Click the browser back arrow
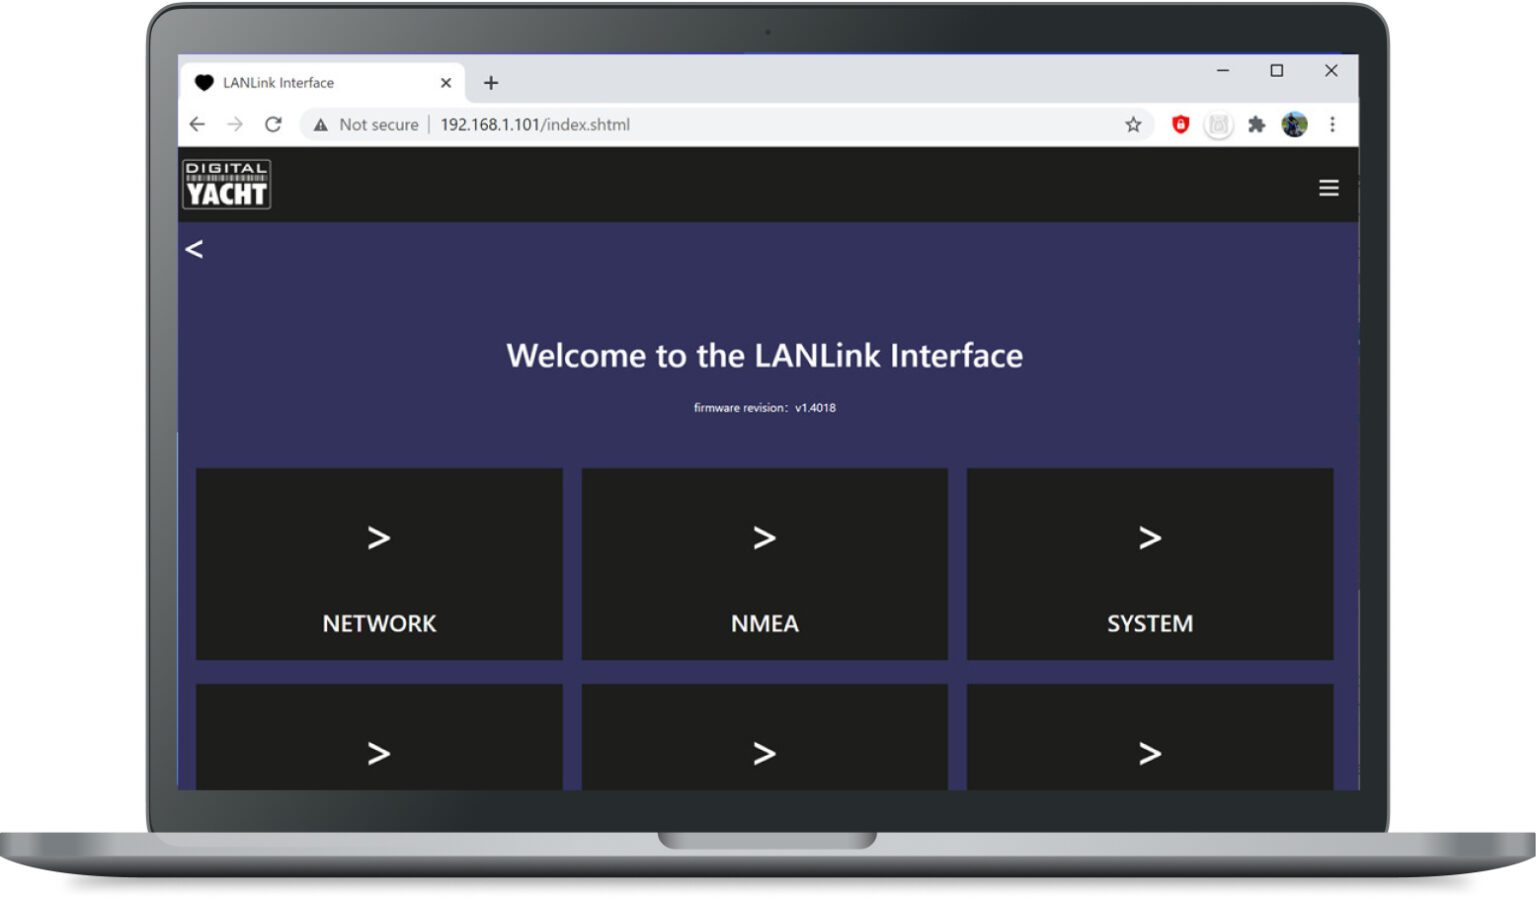Image resolution: width=1536 pixels, height=899 pixels. (197, 124)
